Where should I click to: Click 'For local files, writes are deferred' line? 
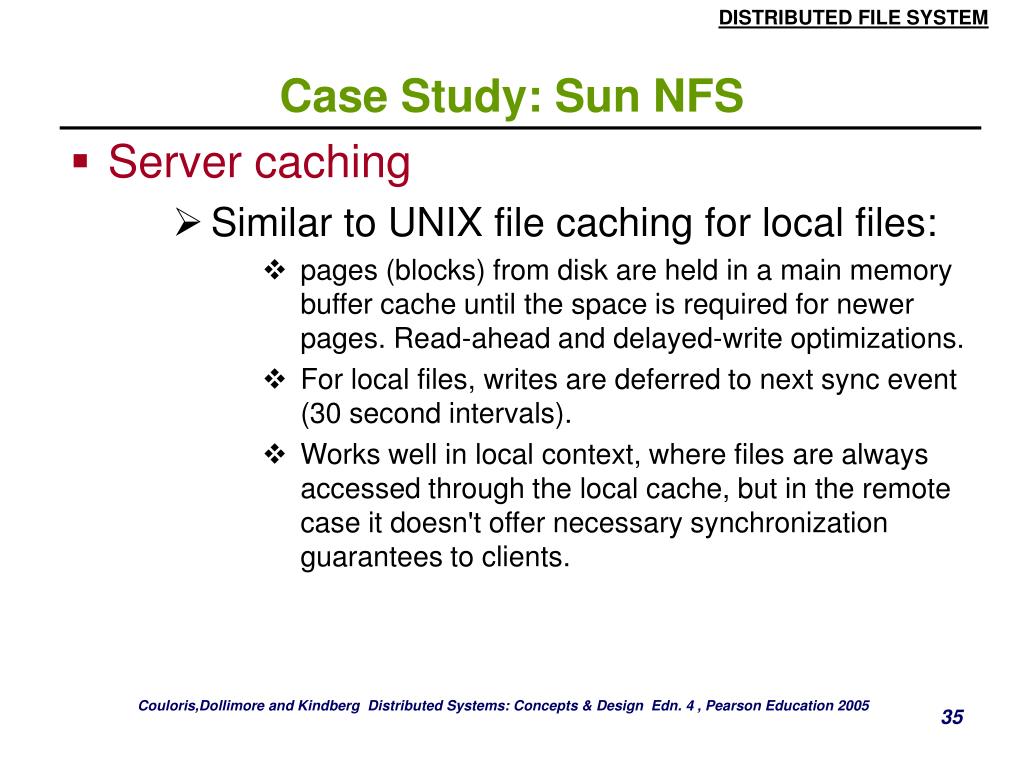pyautogui.click(x=628, y=379)
